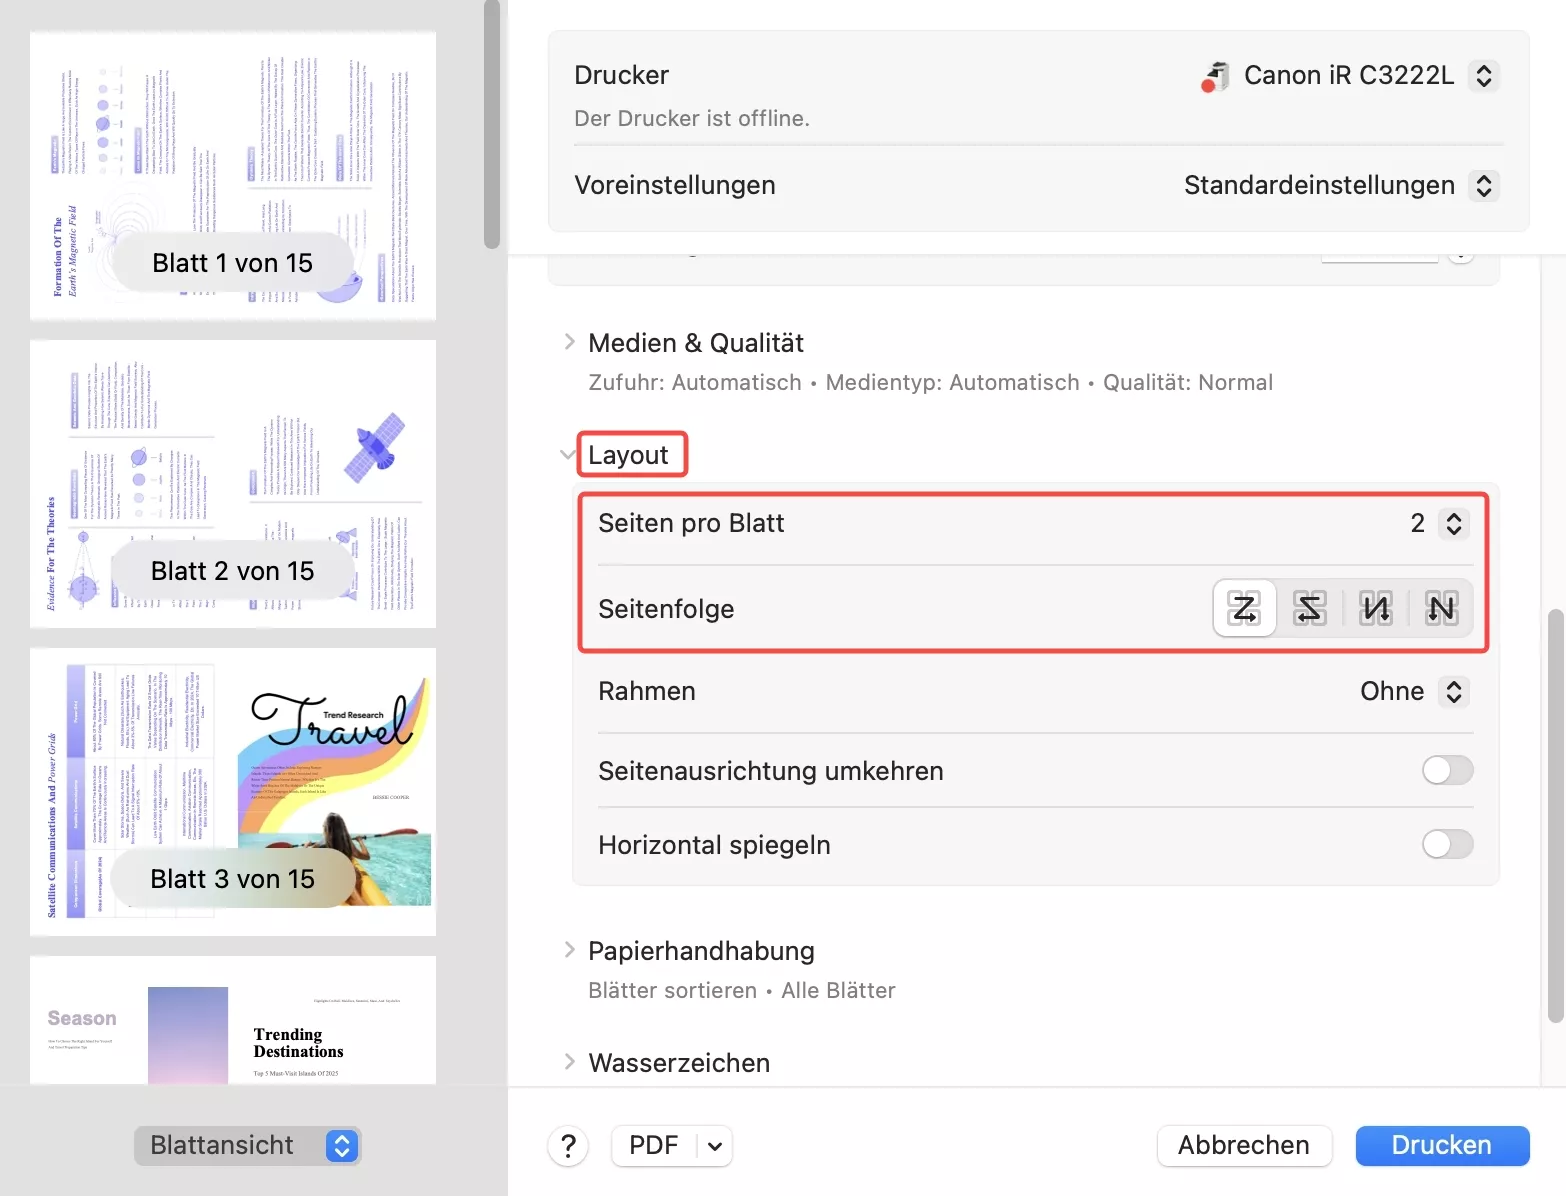Click the Drucken button

[x=1441, y=1146]
